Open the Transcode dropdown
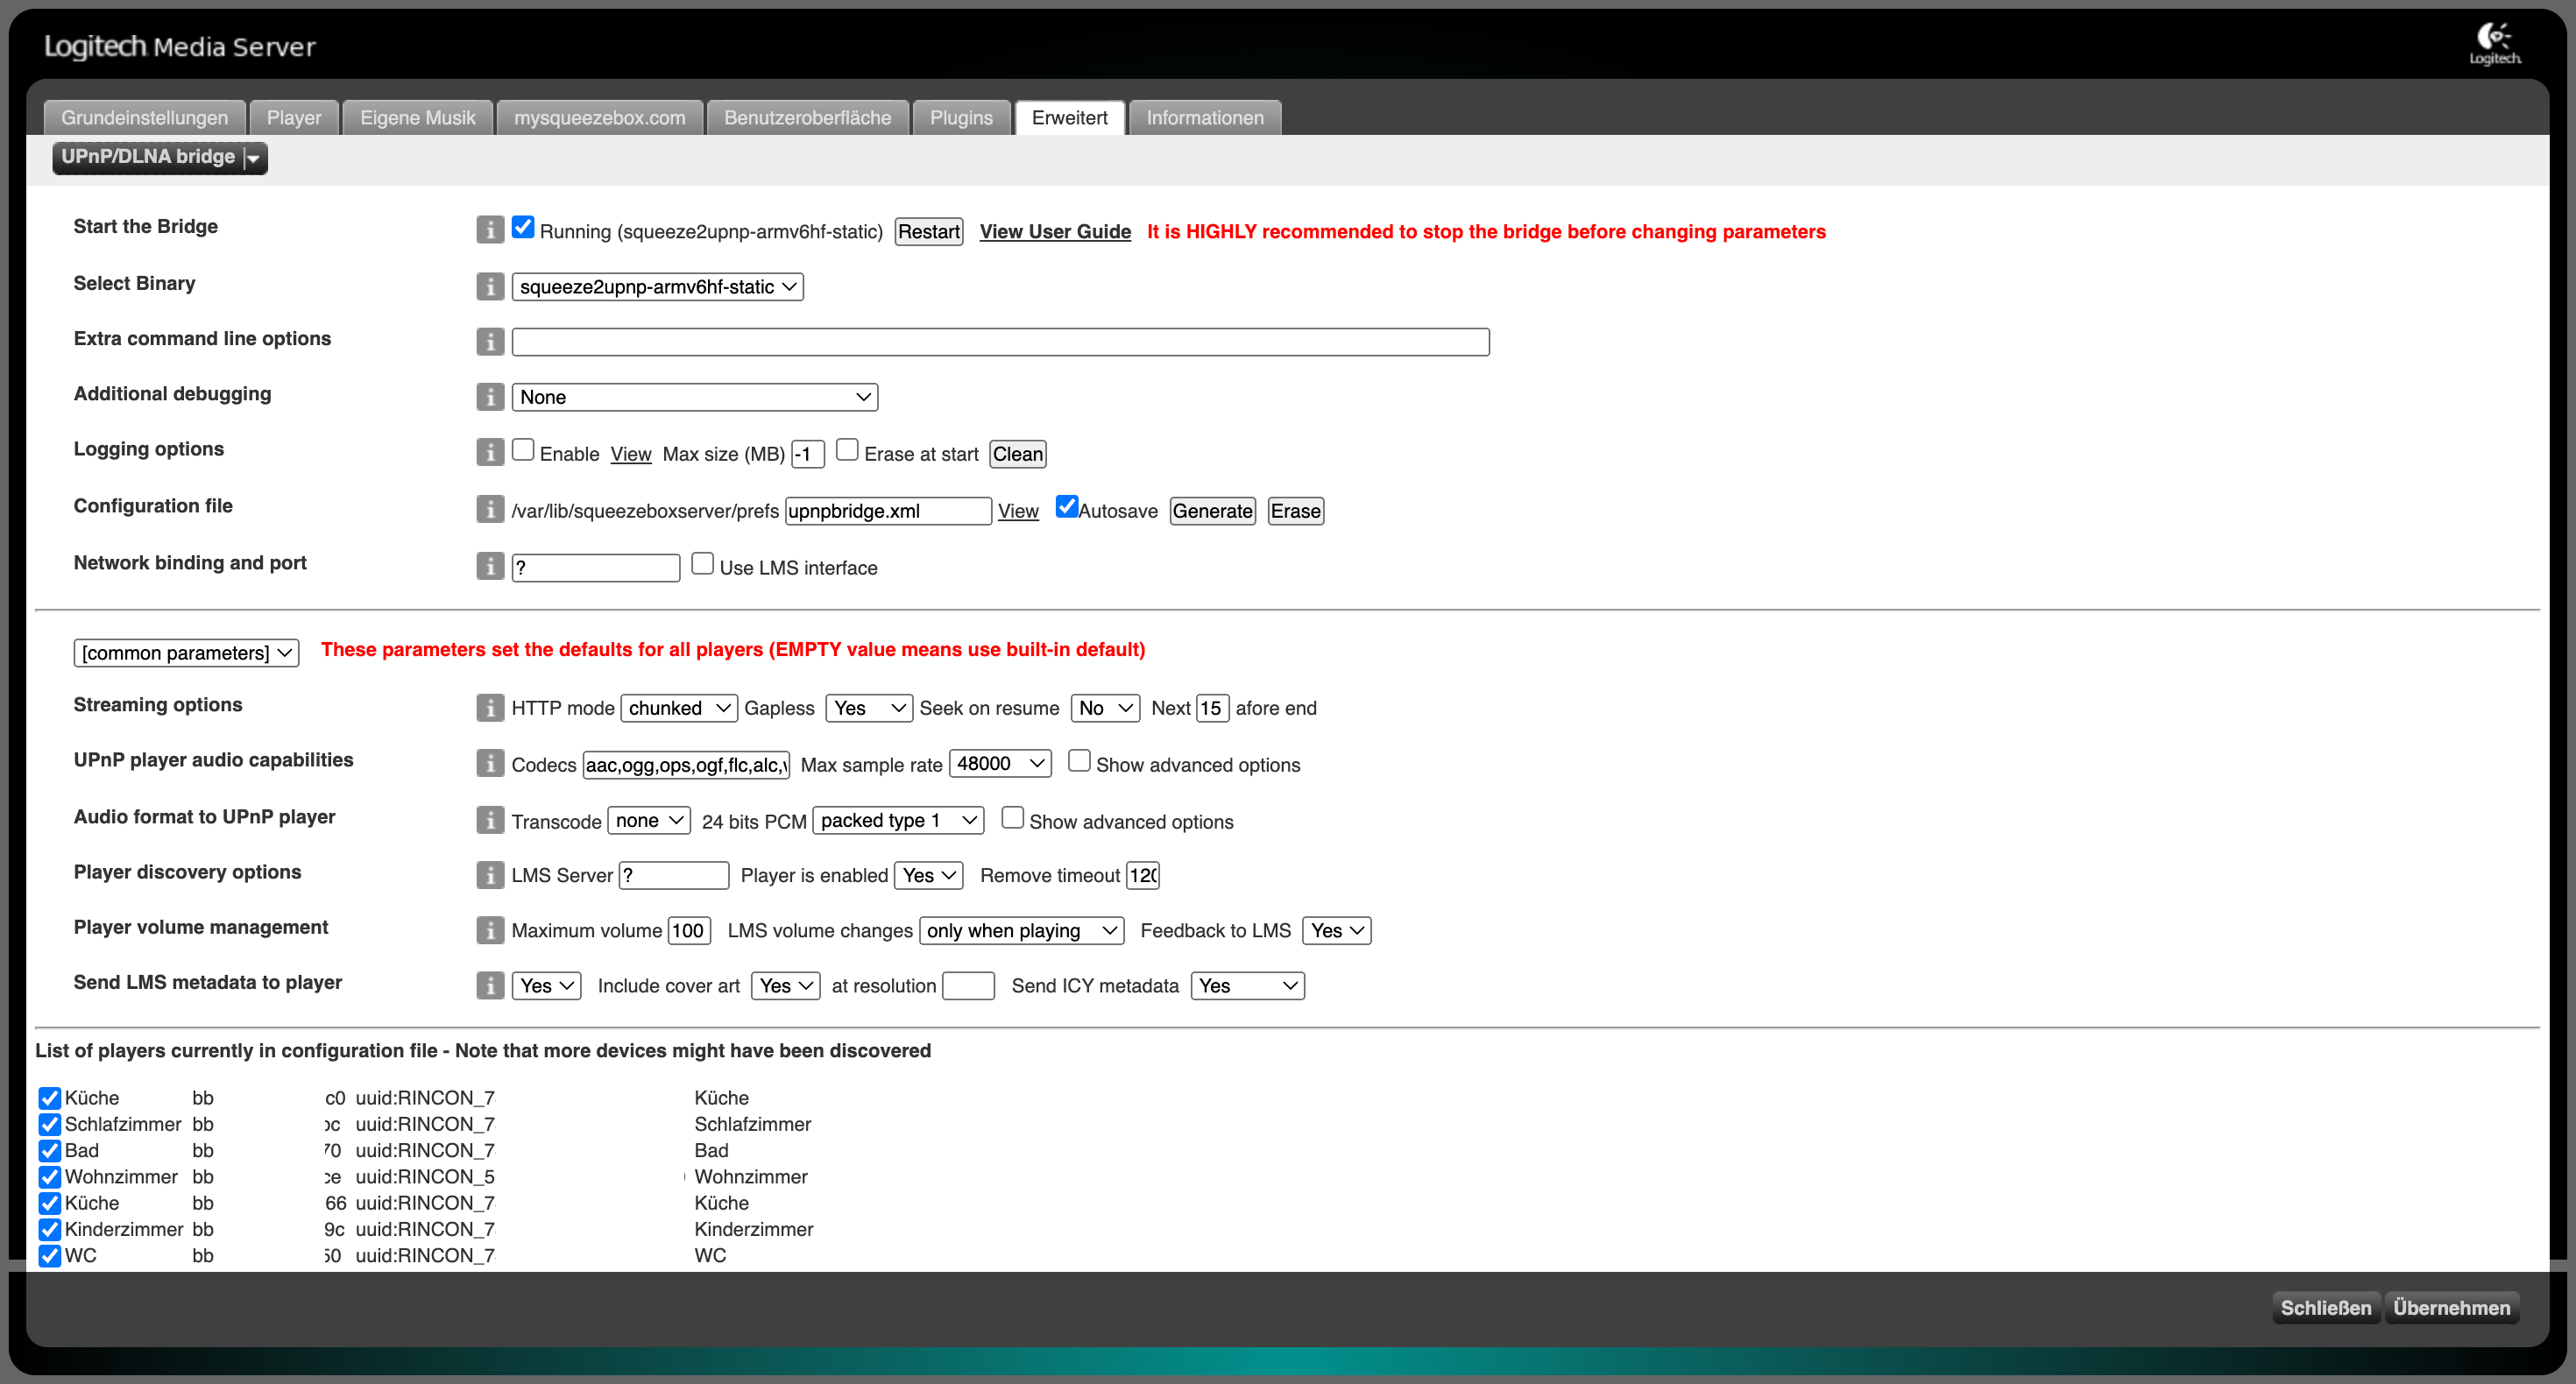The width and height of the screenshot is (2576, 1384). (x=649, y=821)
